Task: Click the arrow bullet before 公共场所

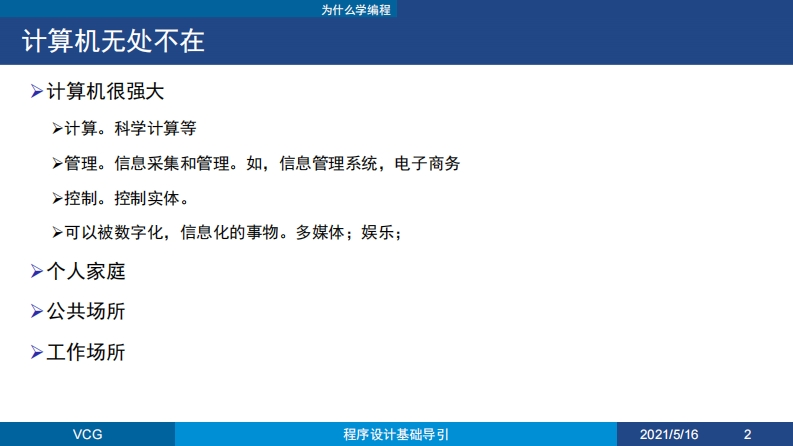Action: [37, 311]
